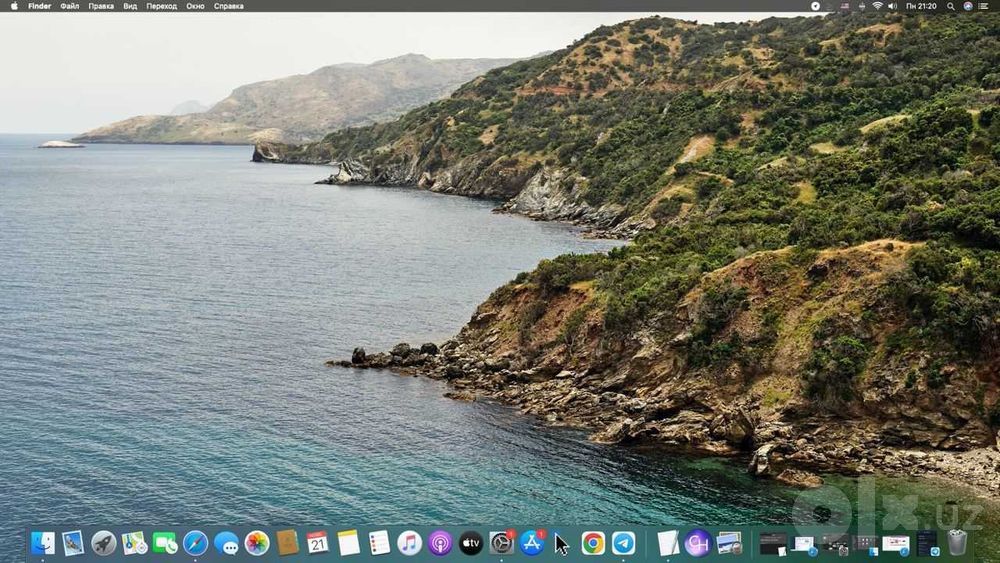1000x563 pixels.
Task: Open Spotlight search magnifier icon
Action: click(950, 6)
